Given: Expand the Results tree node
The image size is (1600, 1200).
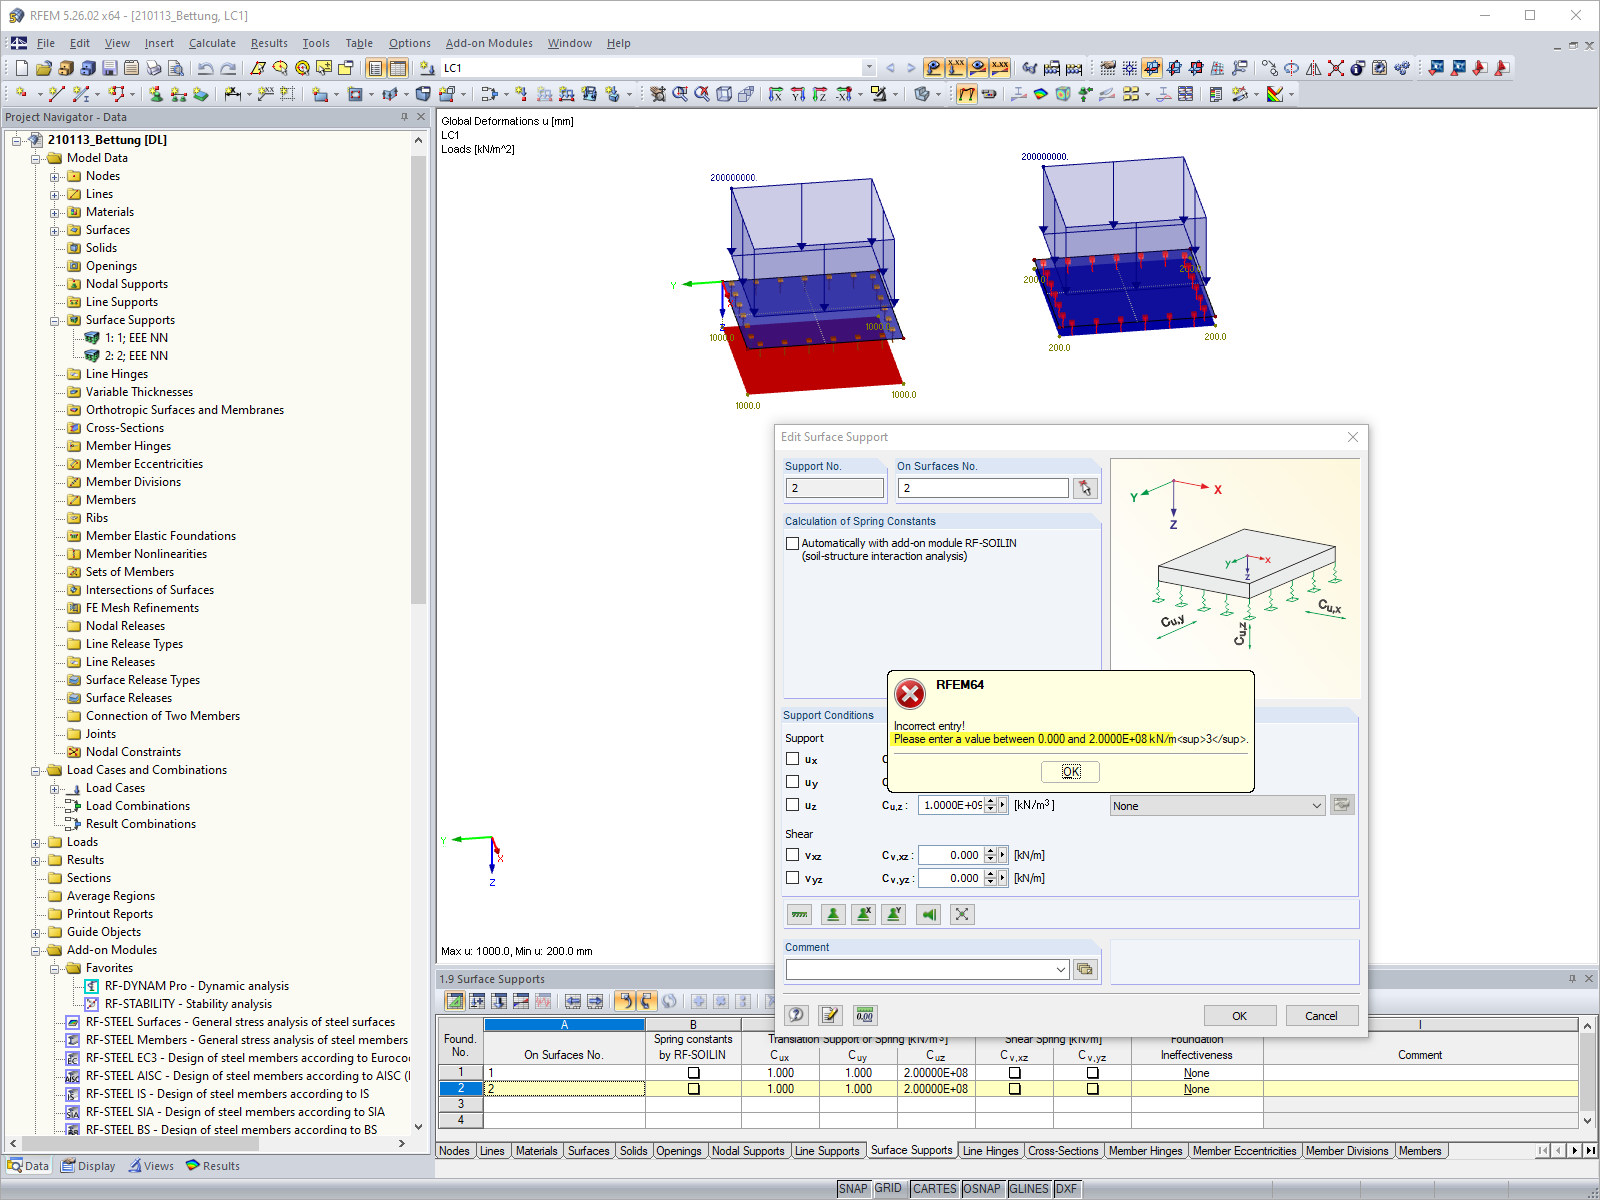Looking at the screenshot, I should pyautogui.click(x=36, y=860).
